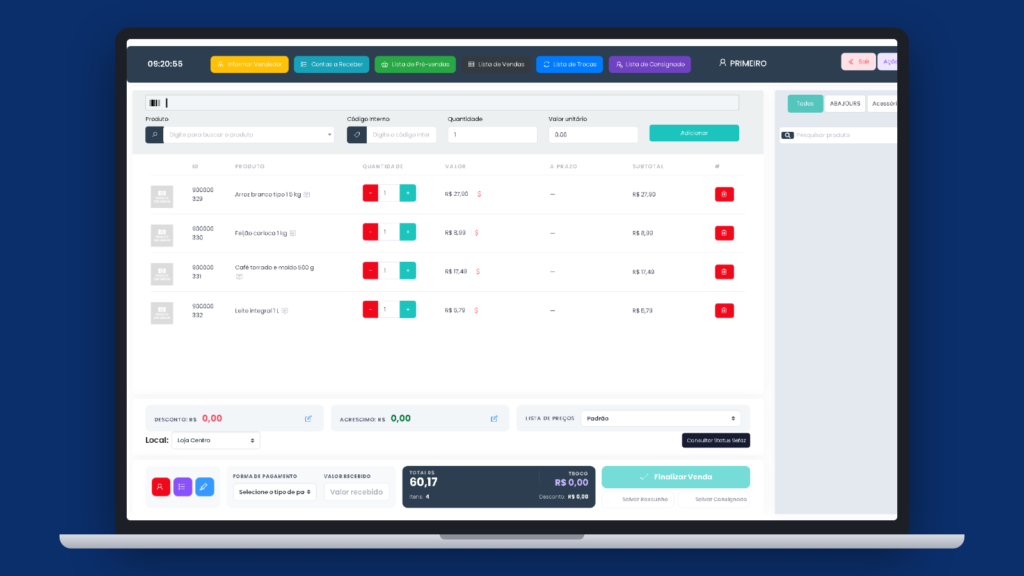Open Lista de Trocas
The height and width of the screenshot is (576, 1024).
(x=569, y=64)
